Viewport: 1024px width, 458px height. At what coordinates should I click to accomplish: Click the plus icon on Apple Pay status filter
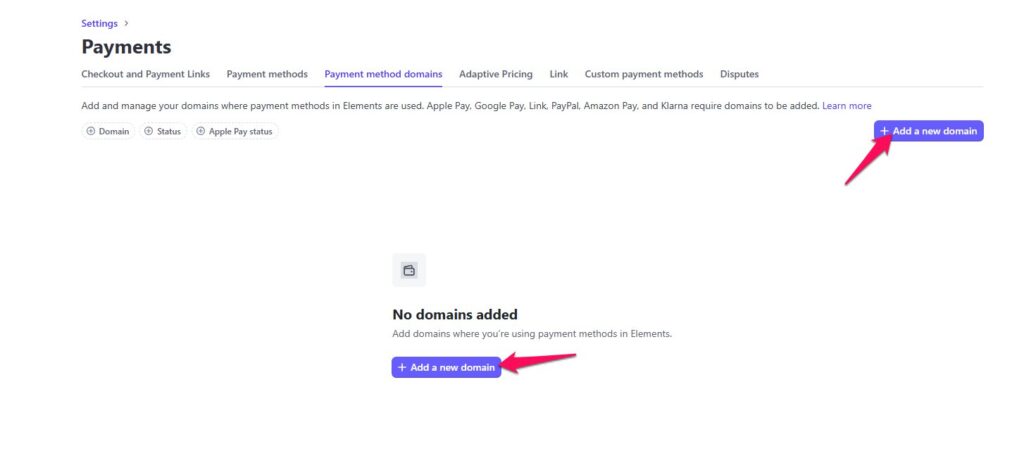(200, 131)
